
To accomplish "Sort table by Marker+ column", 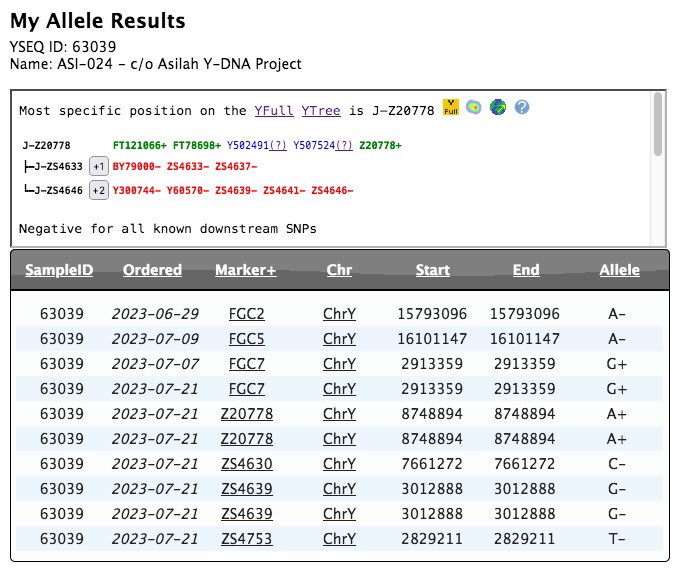I will [x=245, y=270].
